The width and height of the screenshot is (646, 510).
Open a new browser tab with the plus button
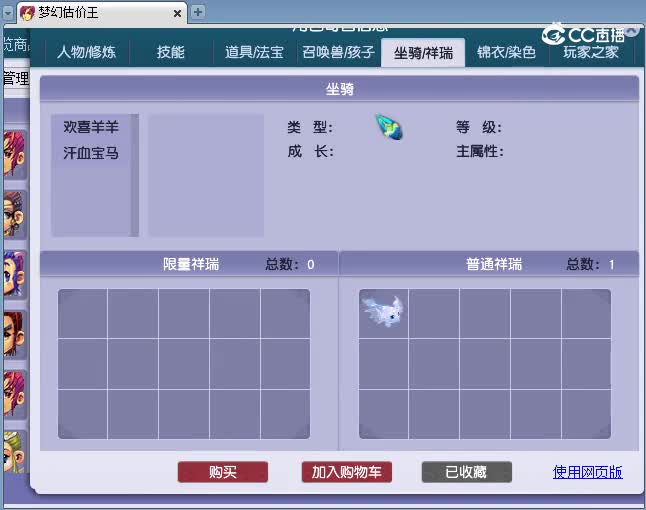[x=198, y=12]
